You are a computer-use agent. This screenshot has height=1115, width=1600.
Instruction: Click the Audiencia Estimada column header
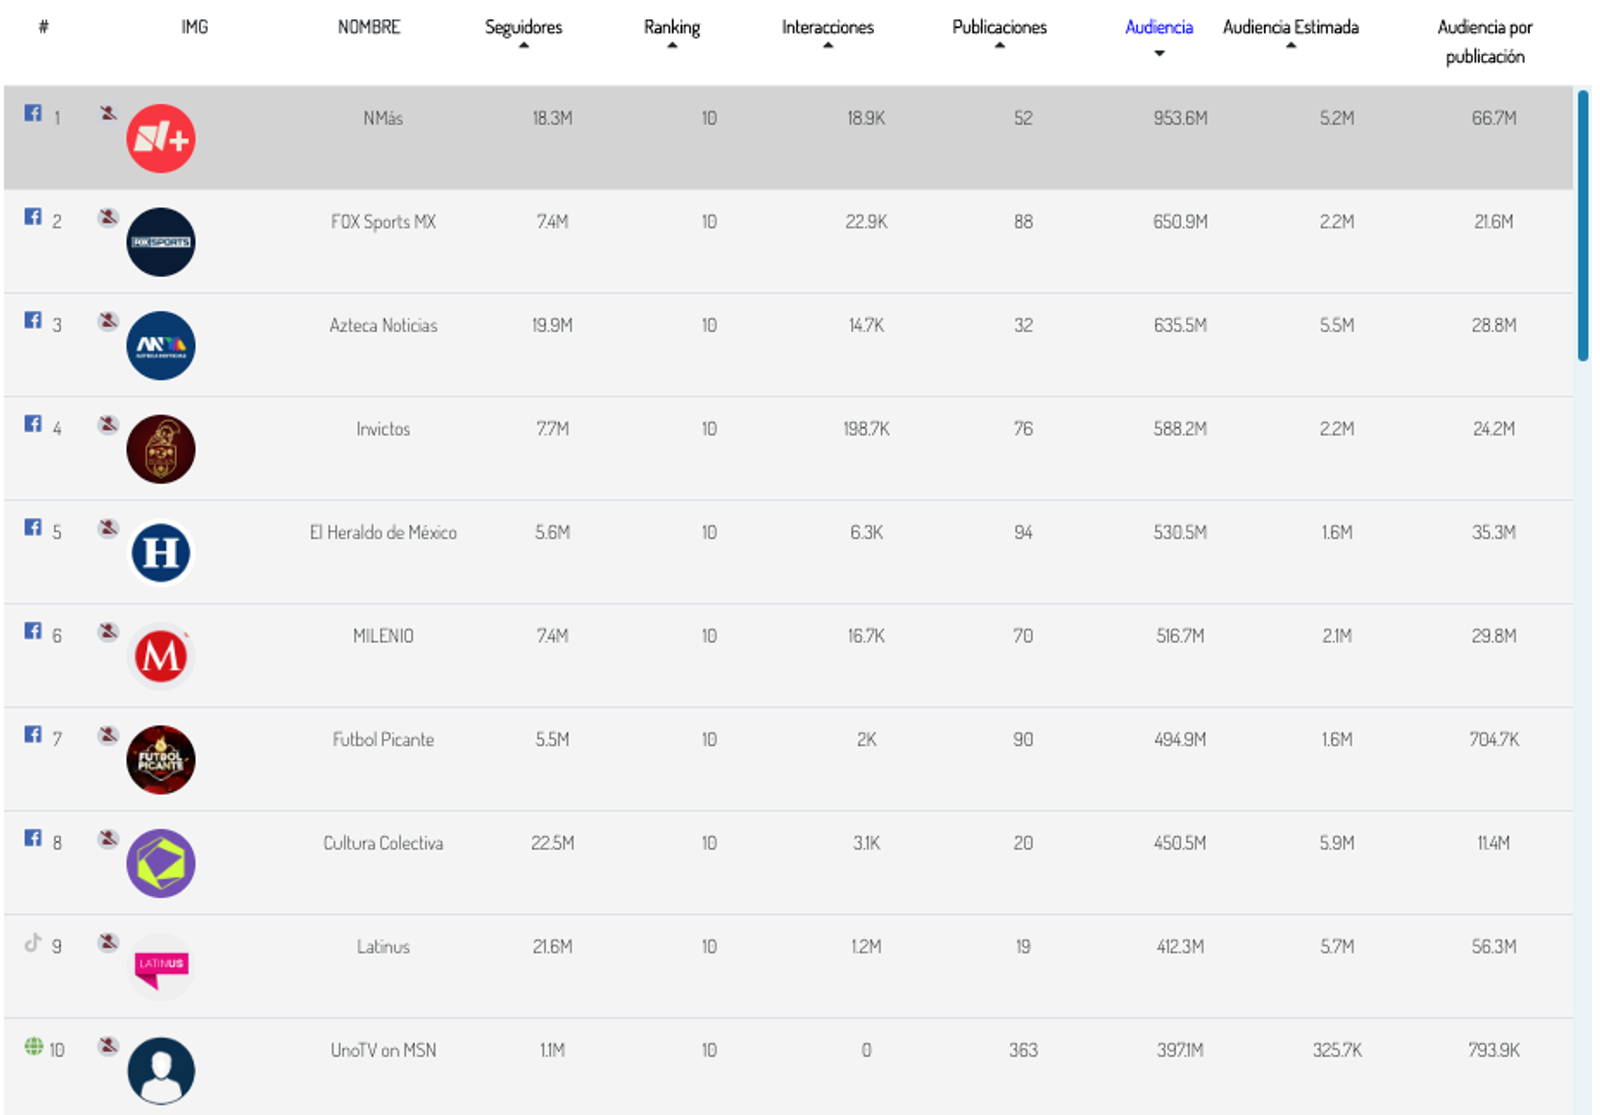point(1291,27)
